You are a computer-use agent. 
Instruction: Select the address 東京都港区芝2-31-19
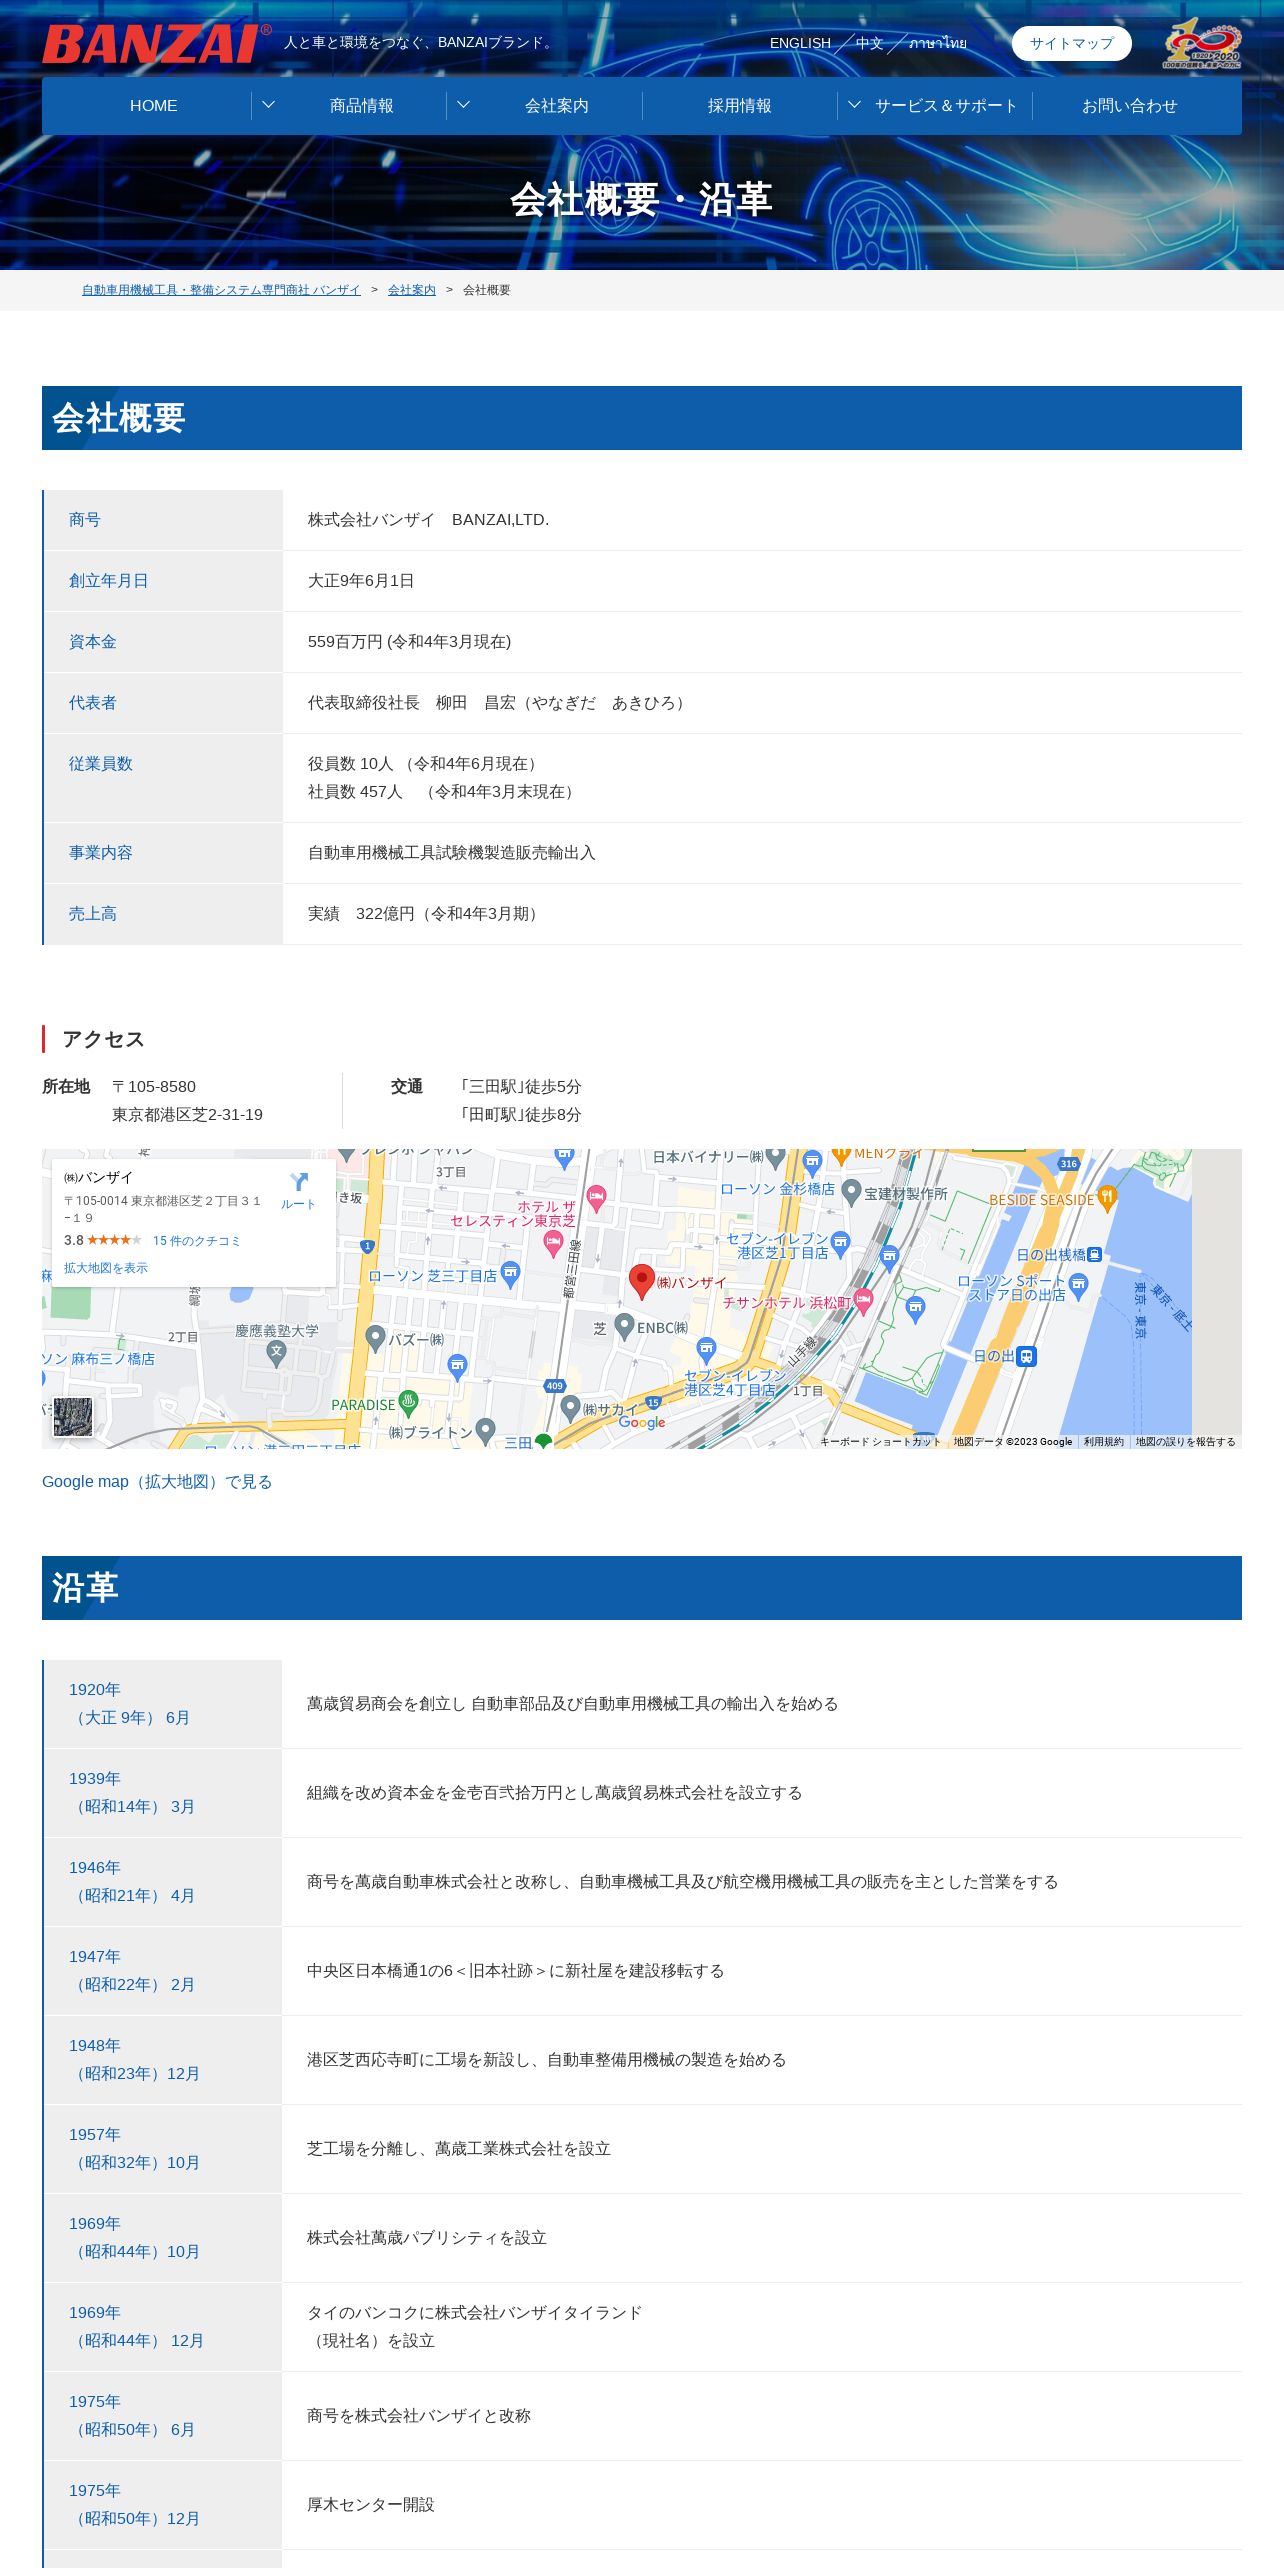click(x=187, y=1114)
